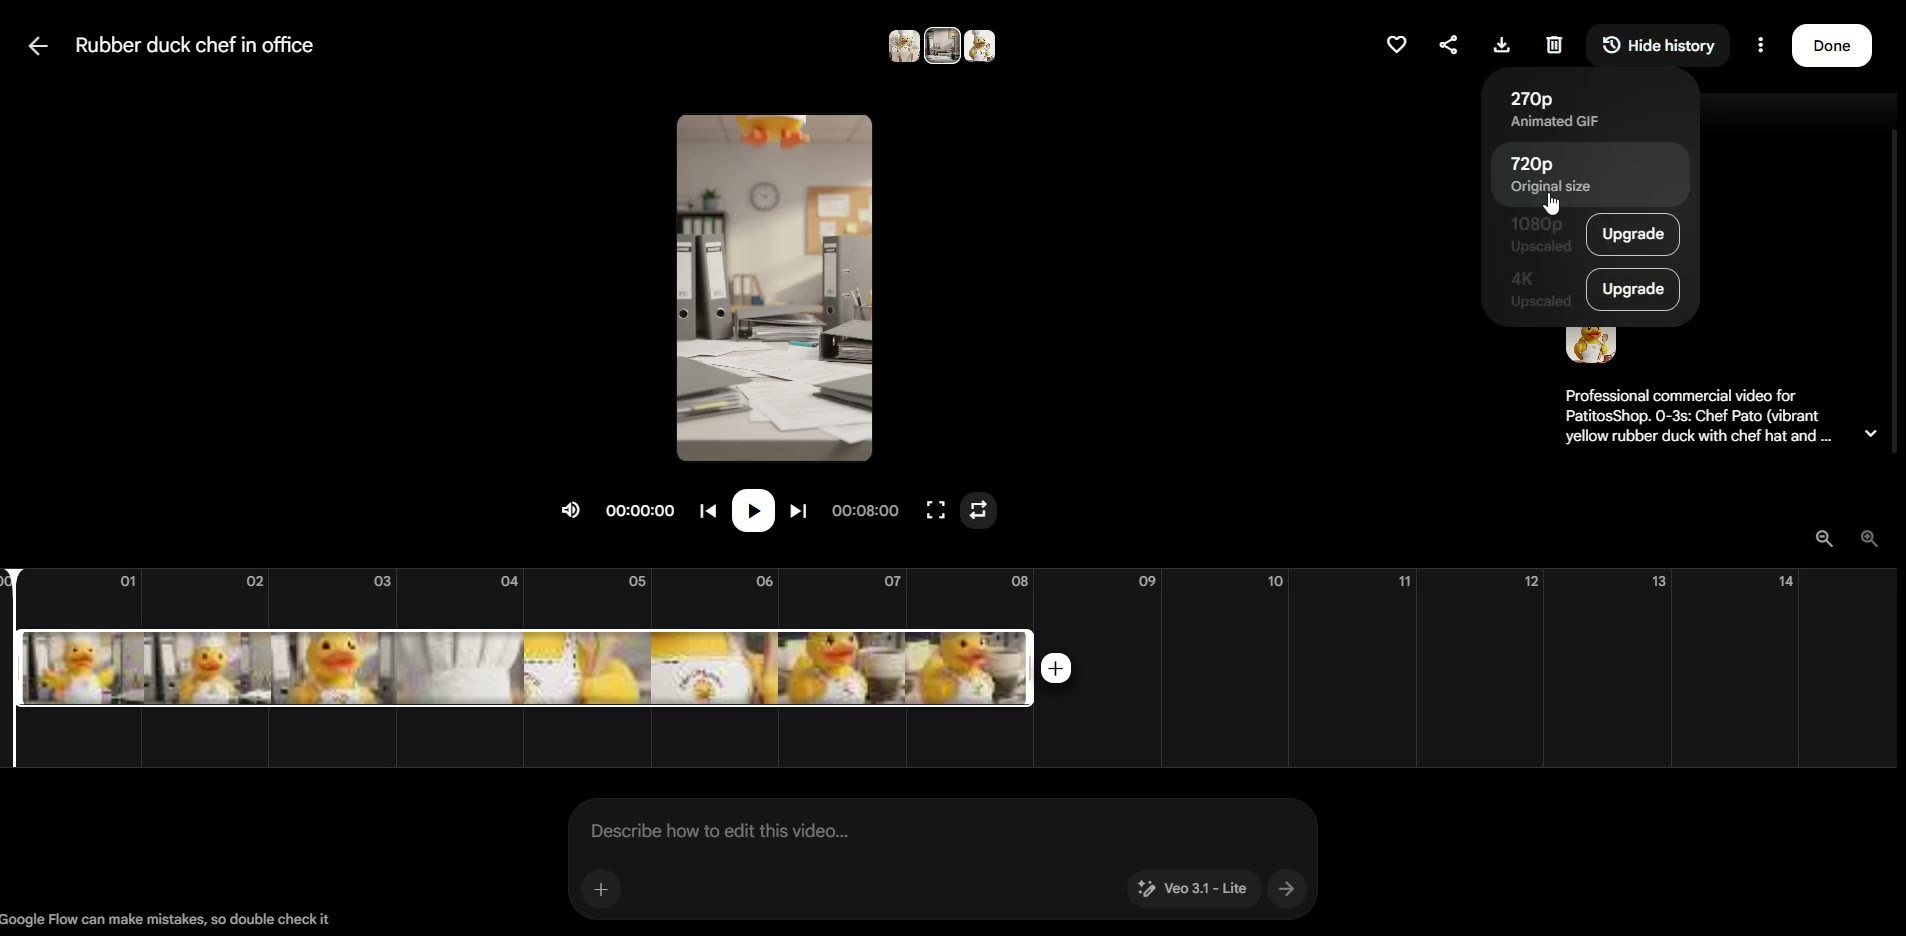Zoom in the timeline
Viewport: 1906px width, 936px height.
pyautogui.click(x=1869, y=539)
